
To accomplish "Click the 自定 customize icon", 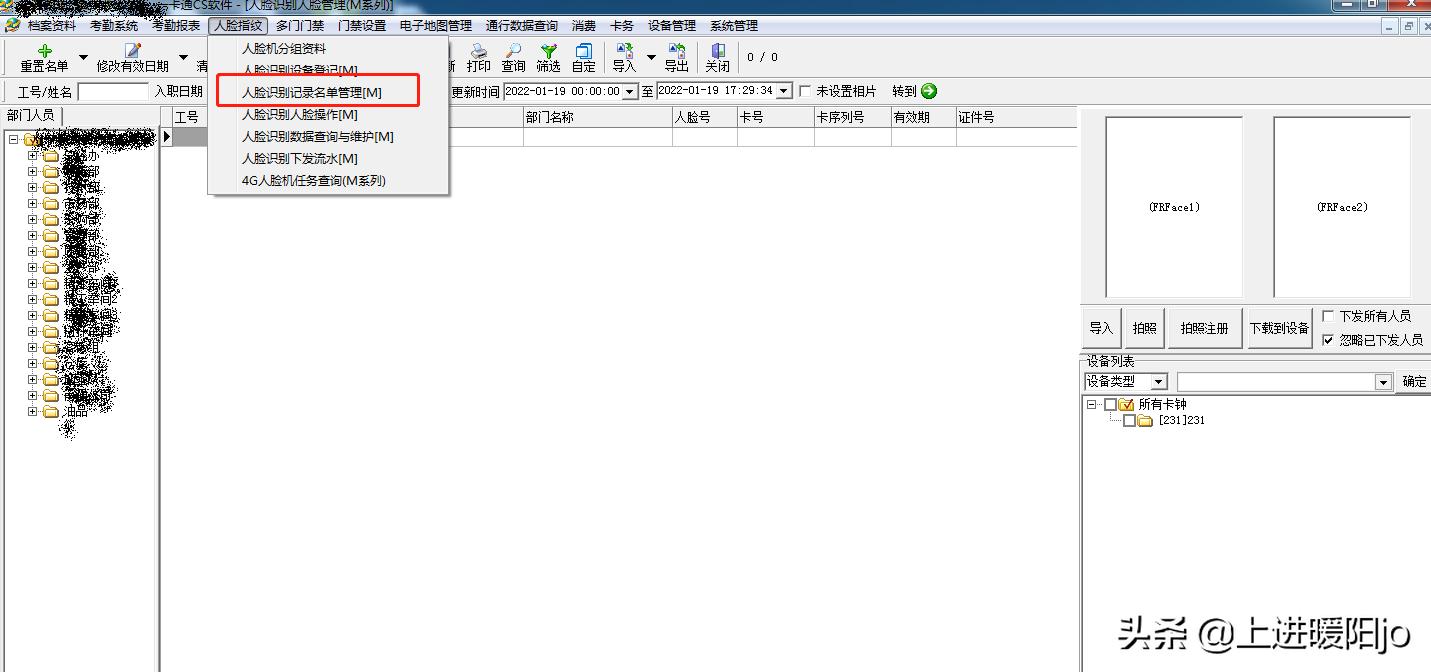I will (x=584, y=51).
